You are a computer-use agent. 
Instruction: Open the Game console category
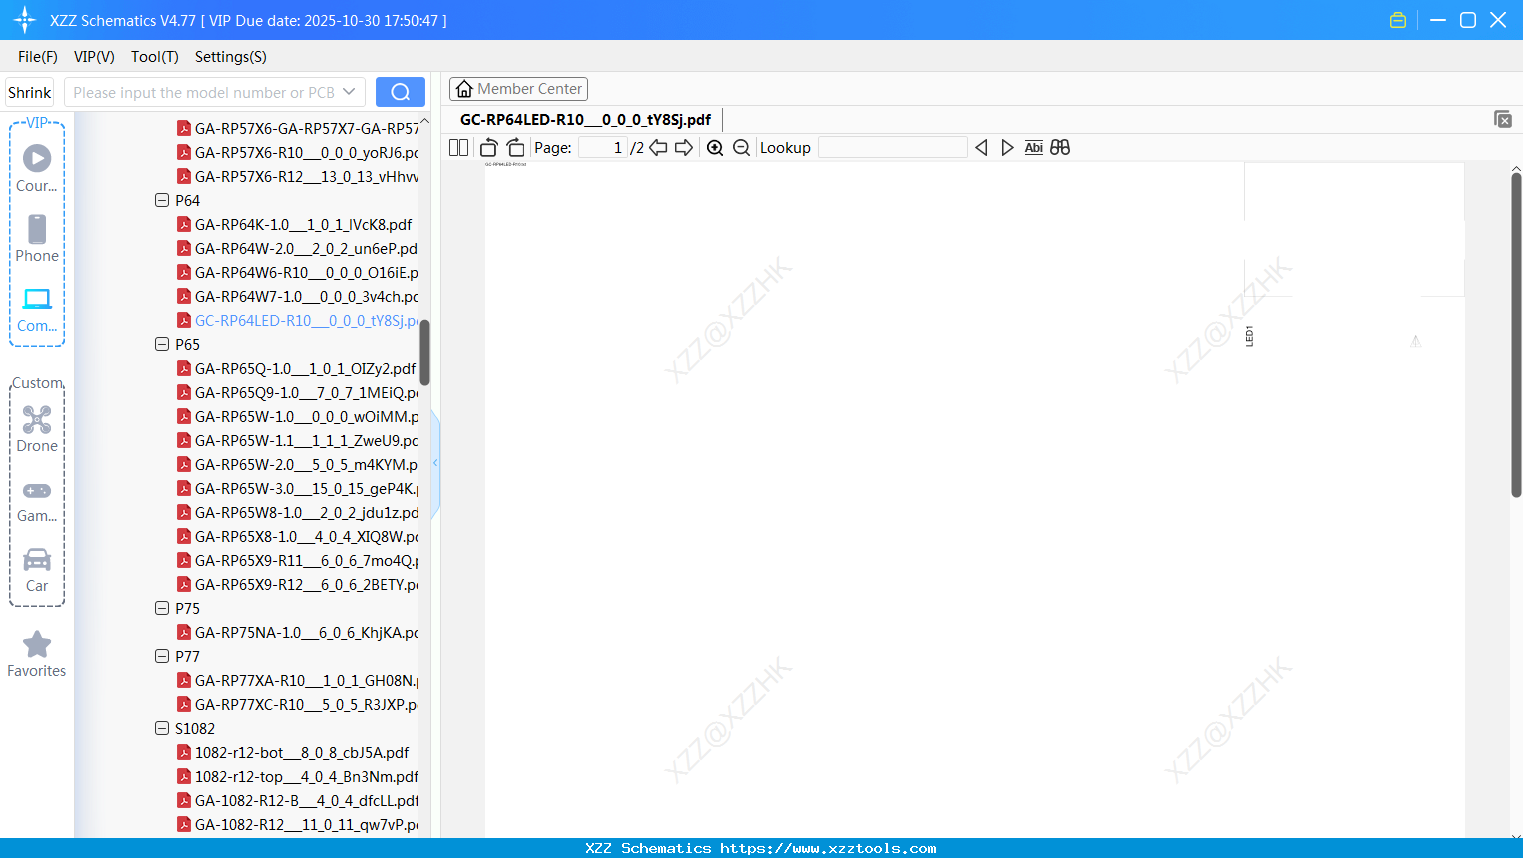click(37, 500)
